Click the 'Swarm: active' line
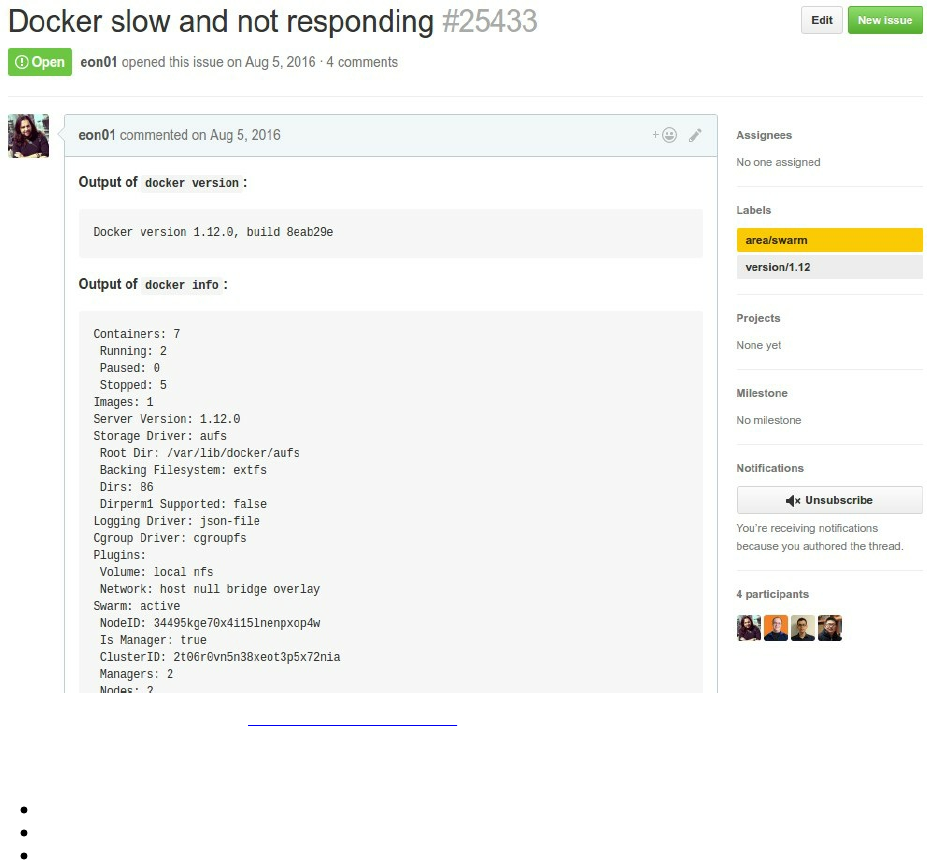Viewport: 937px width, 860px height. coord(136,606)
